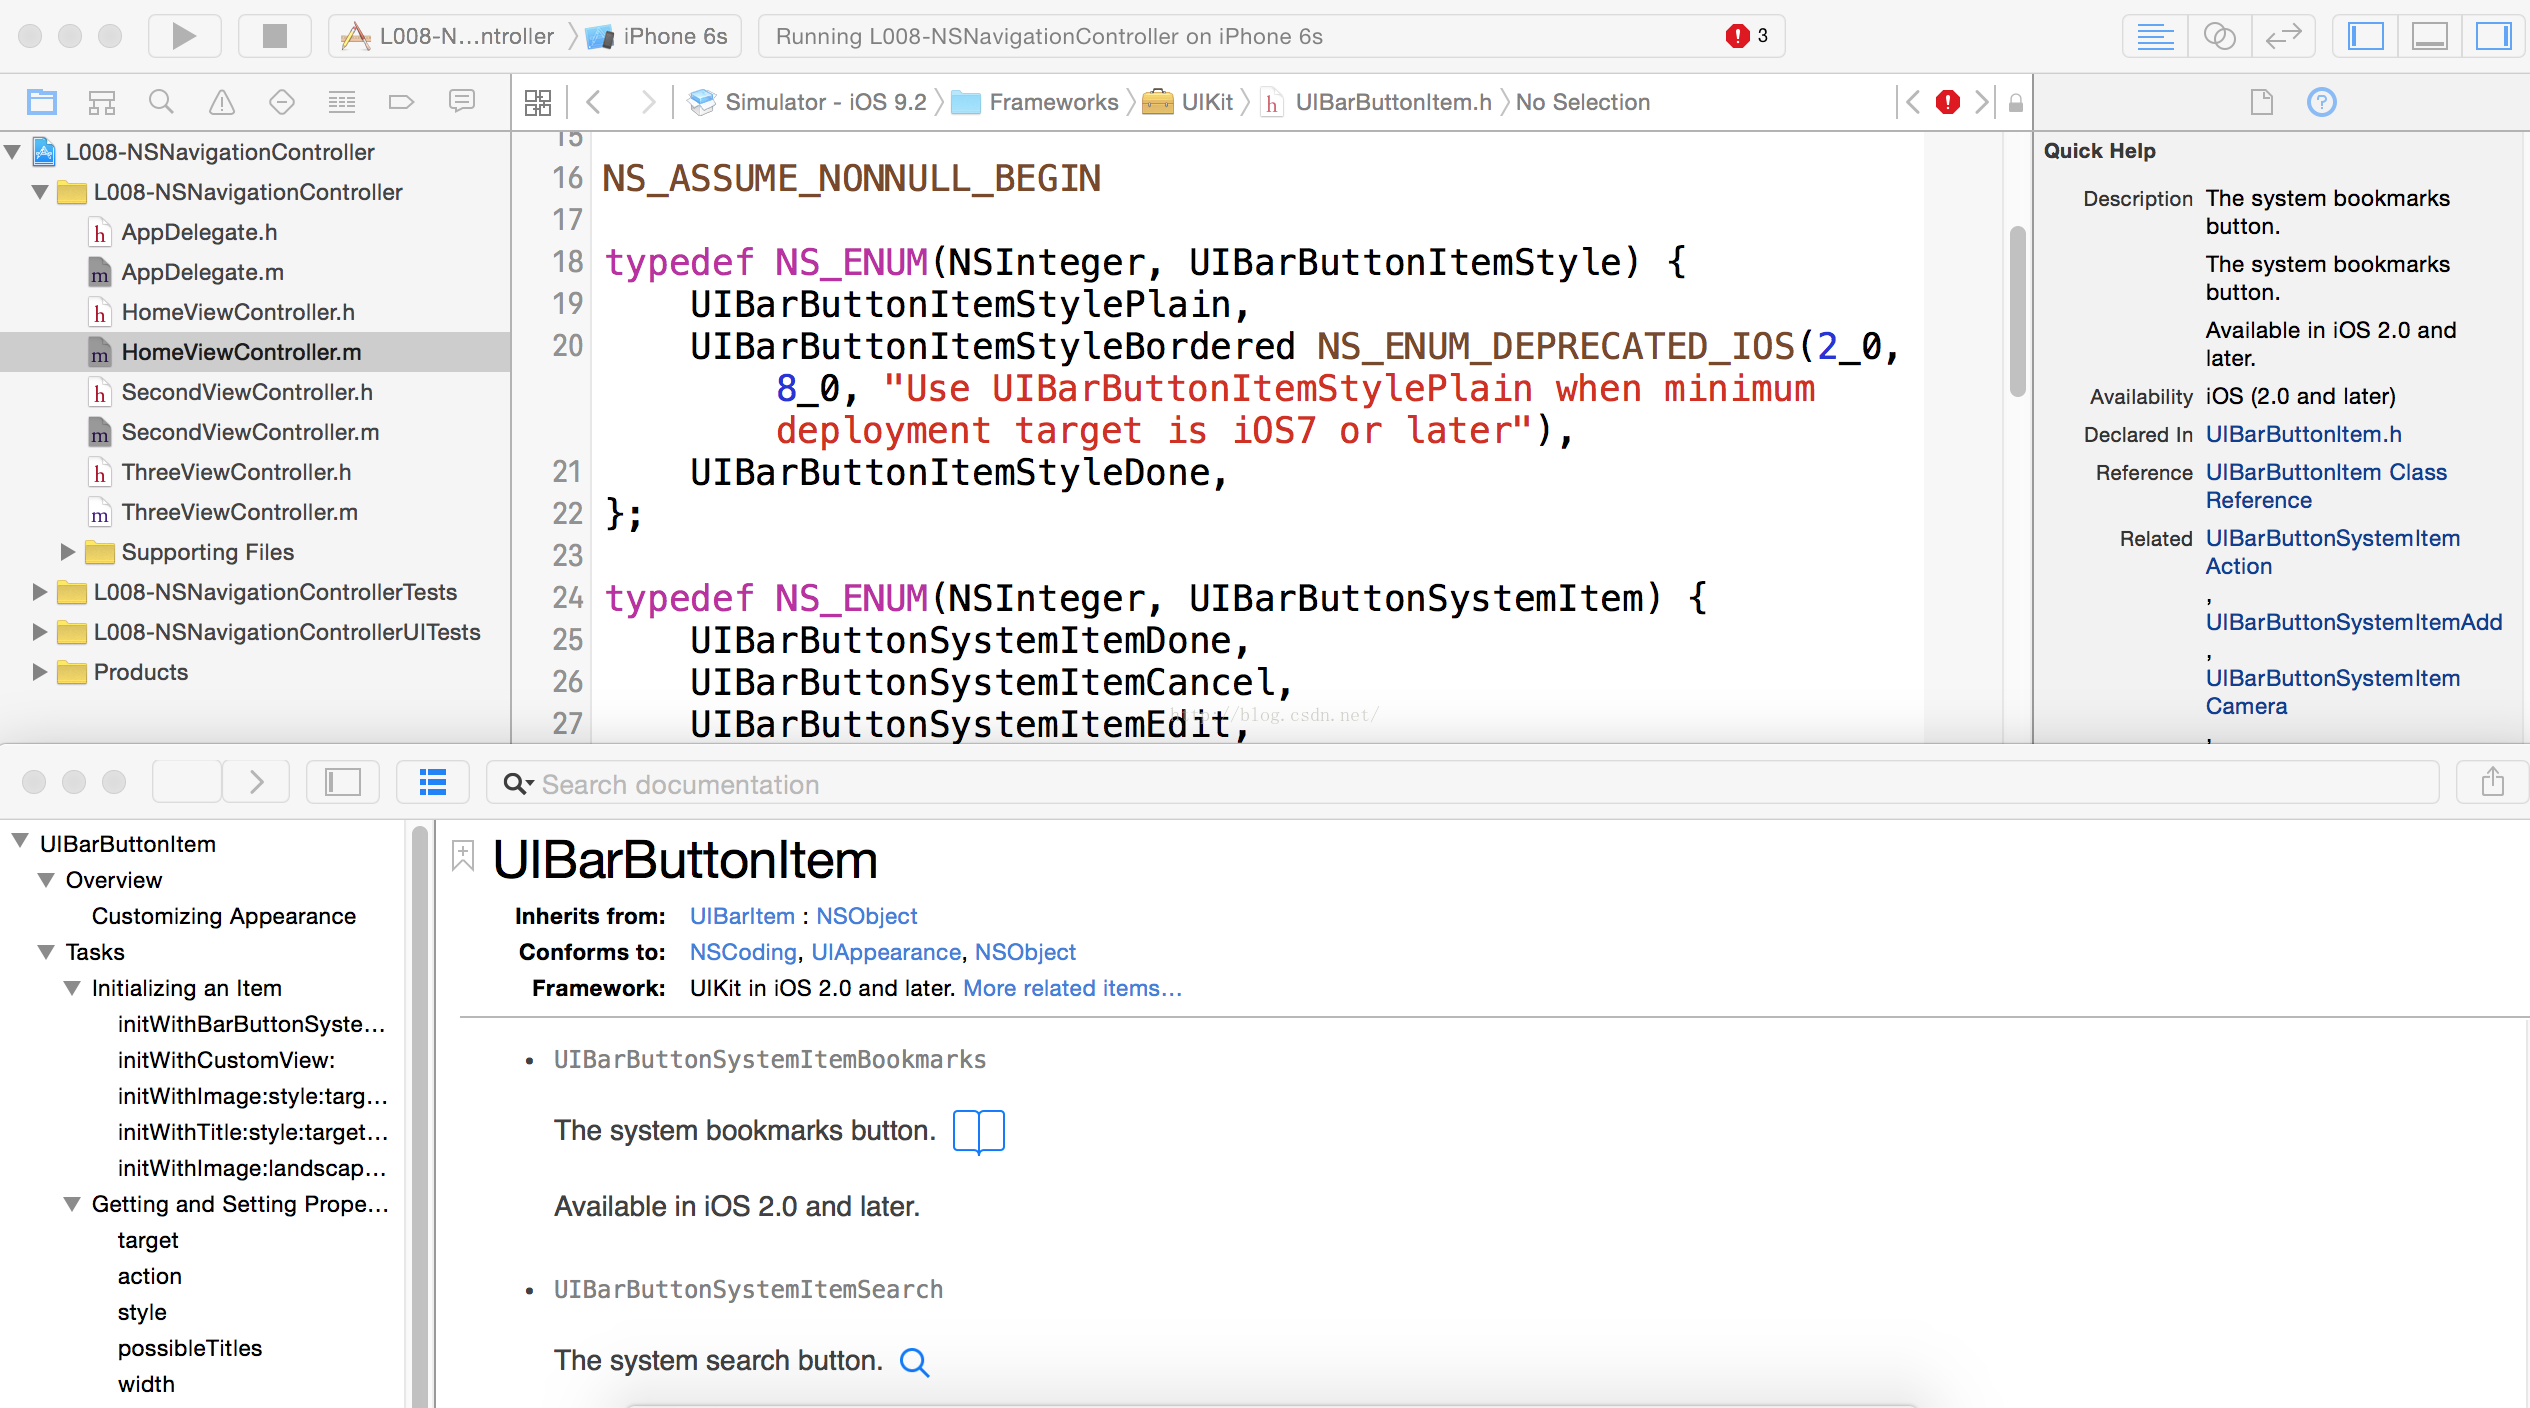Screen dimensions: 2530x1408
Task: Open AppDelegate.h file
Action: click(x=199, y=232)
